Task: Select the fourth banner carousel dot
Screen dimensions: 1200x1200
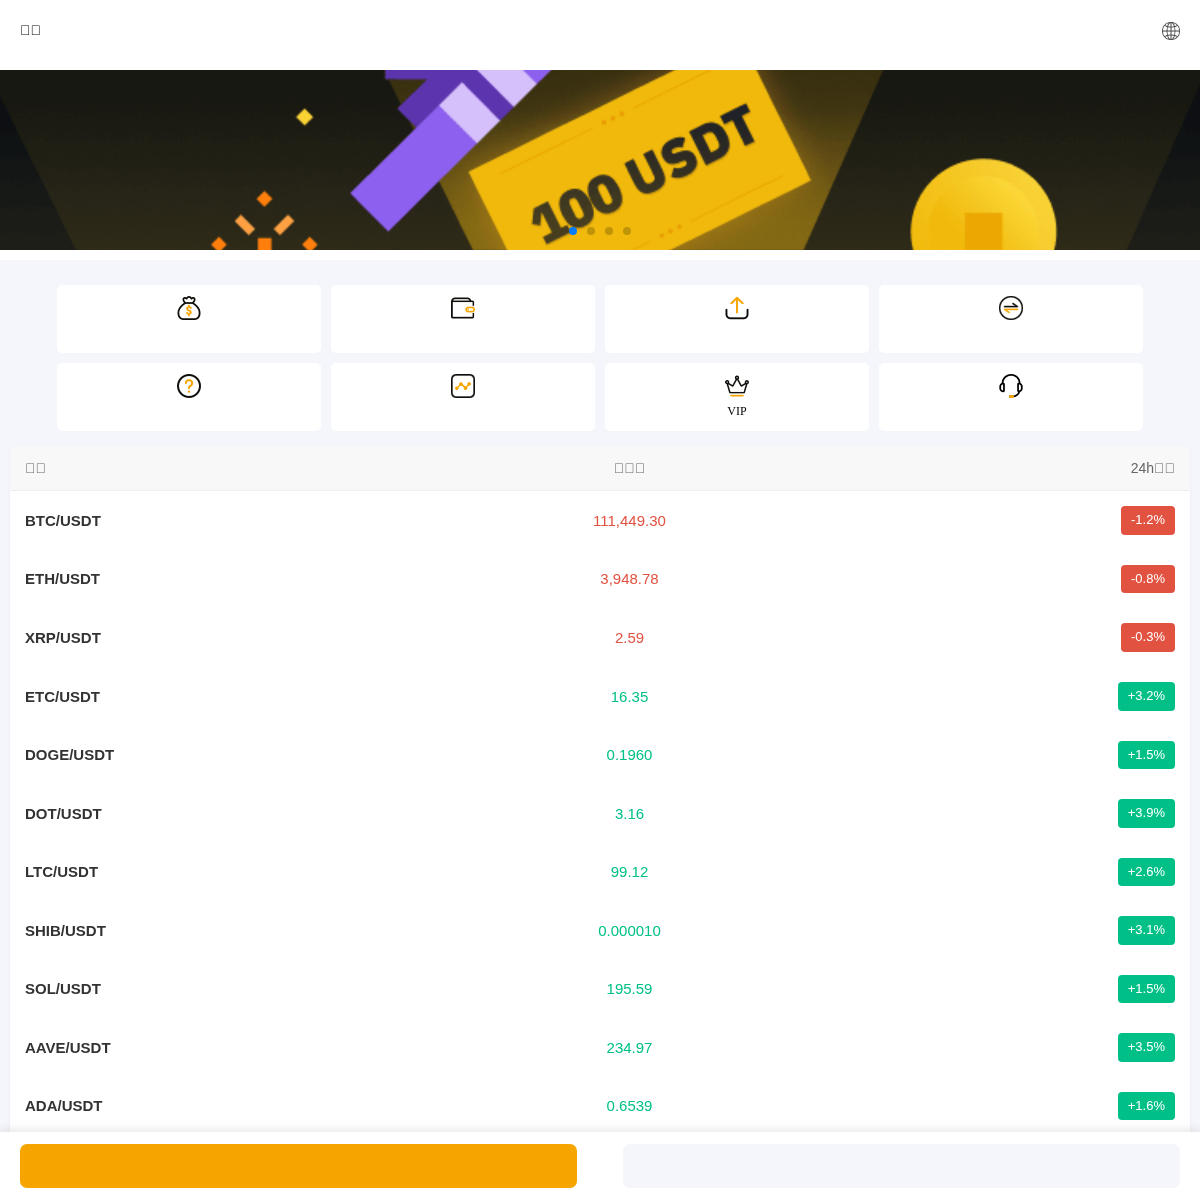Action: coord(627,231)
